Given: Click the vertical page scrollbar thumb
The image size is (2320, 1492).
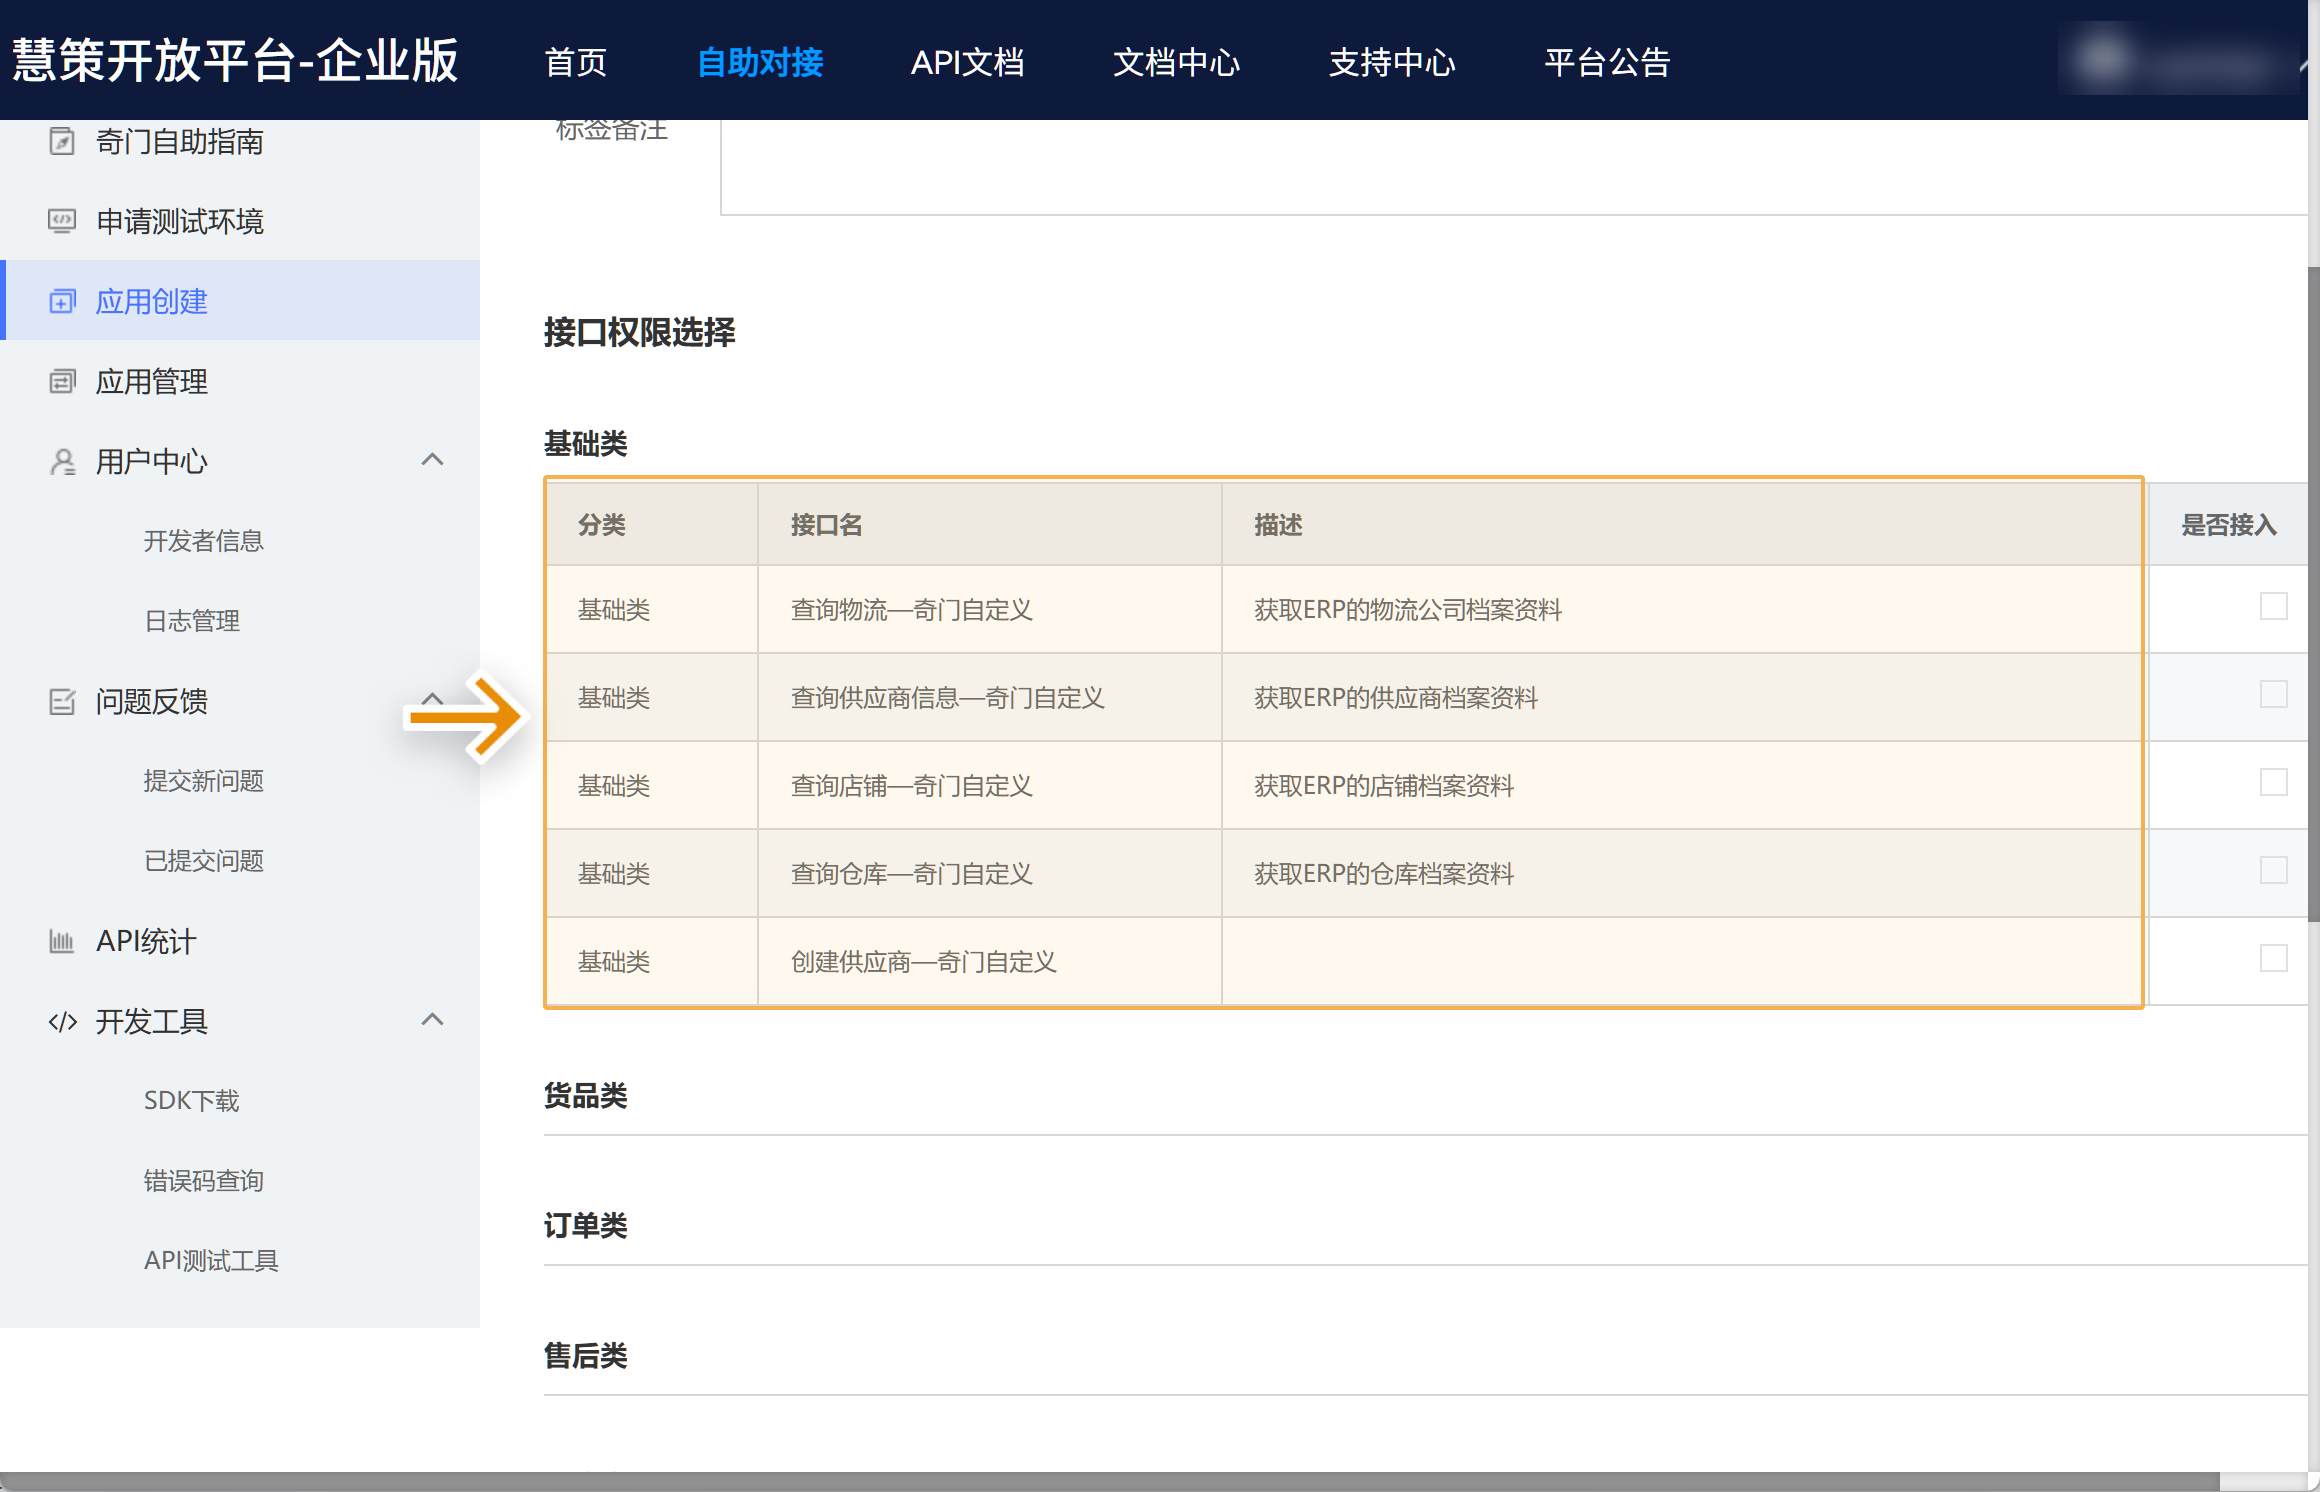Looking at the screenshot, I should point(2313,594).
